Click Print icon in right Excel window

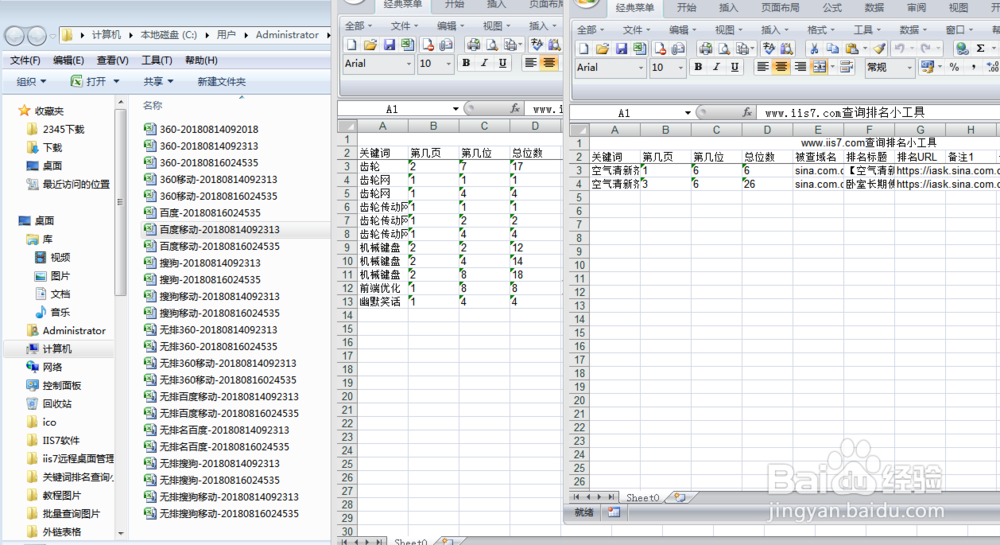click(705, 48)
